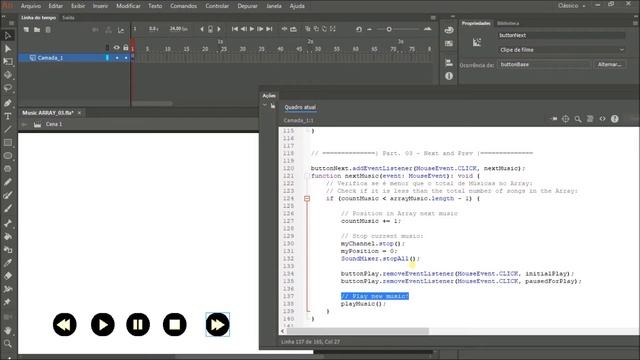Open the Arquivo menu

pos(31,6)
